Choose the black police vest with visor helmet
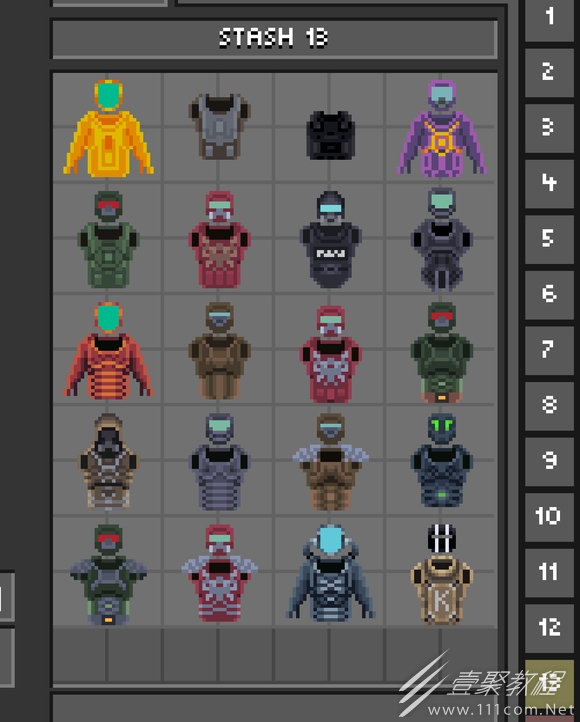This screenshot has height=722, width=580. [331, 239]
